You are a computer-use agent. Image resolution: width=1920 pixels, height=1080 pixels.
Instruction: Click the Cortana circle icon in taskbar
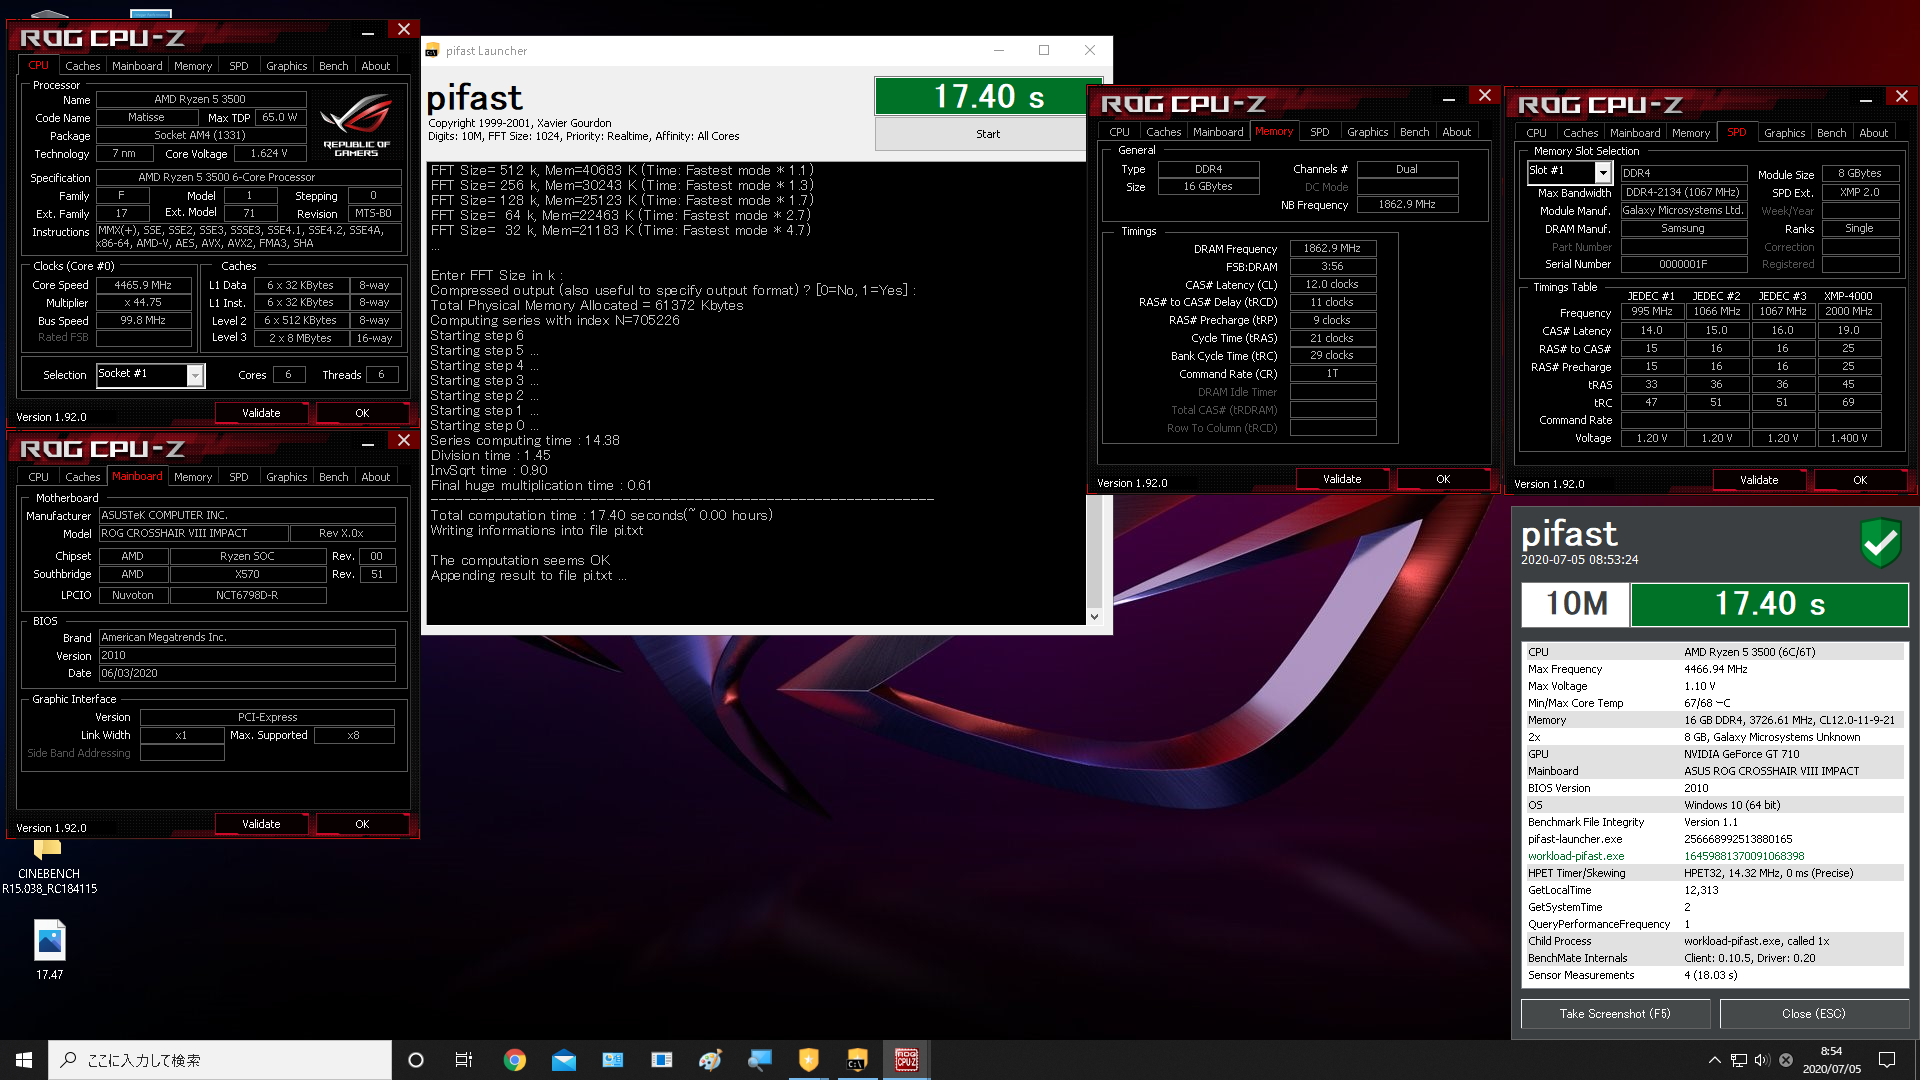pyautogui.click(x=416, y=1060)
